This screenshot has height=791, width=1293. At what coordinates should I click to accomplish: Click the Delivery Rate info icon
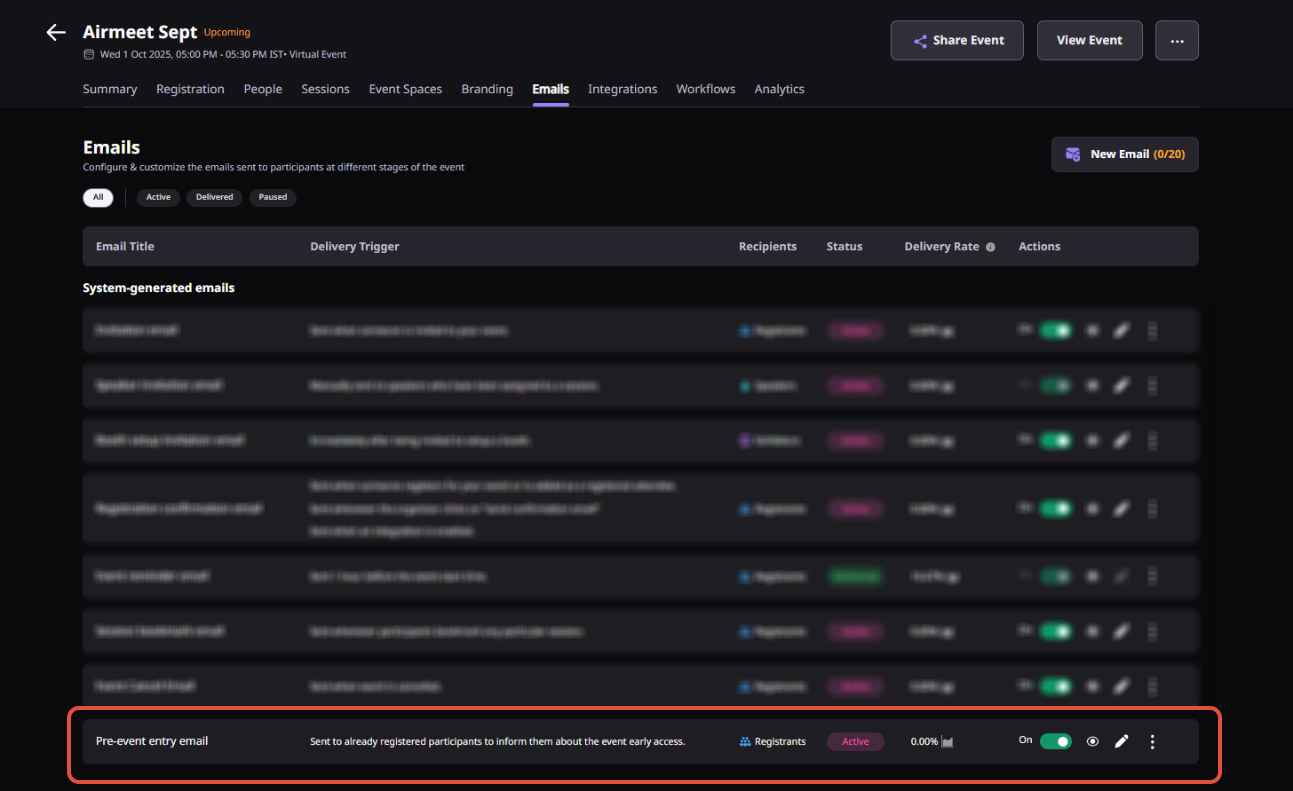pyautogui.click(x=990, y=247)
